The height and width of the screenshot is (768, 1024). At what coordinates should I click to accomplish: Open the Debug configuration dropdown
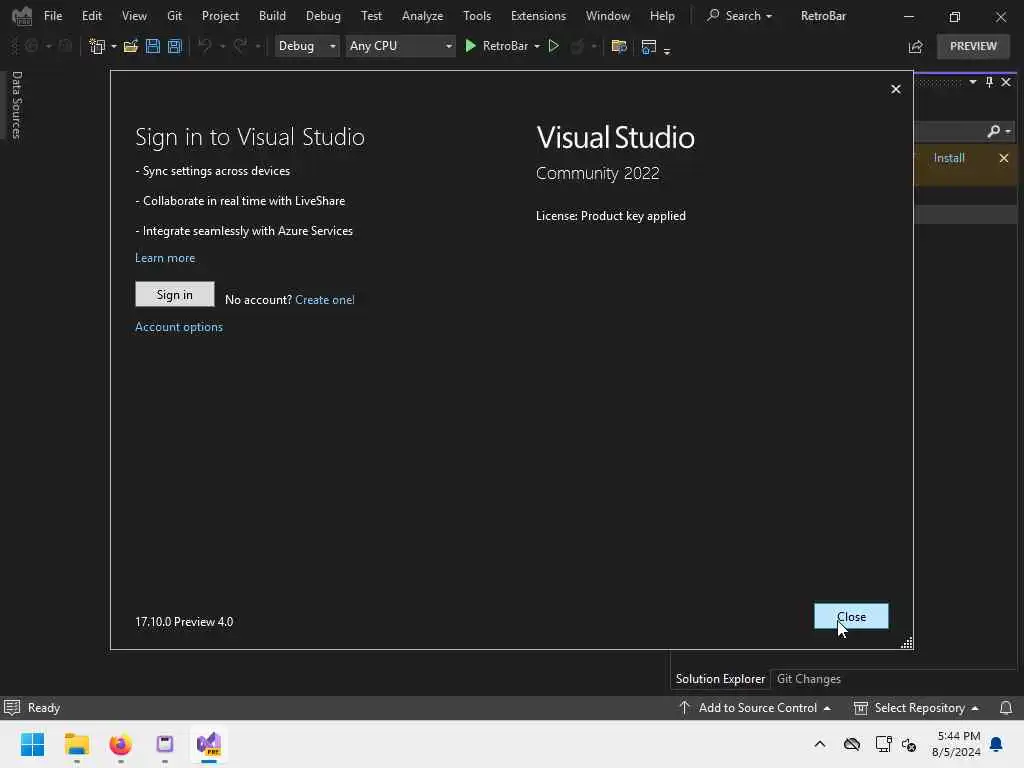pyautogui.click(x=307, y=46)
